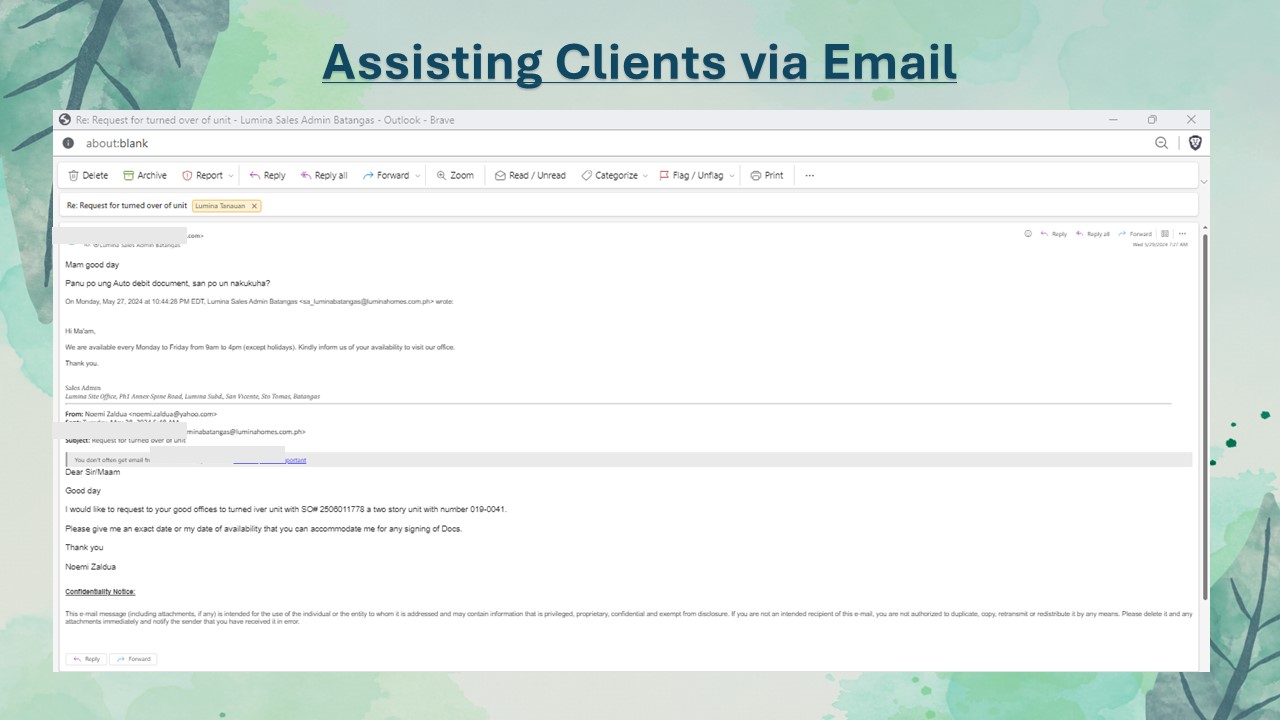Collapse the toolbar using the right-edge chevron
This screenshot has height=720, width=1280.
1204,182
